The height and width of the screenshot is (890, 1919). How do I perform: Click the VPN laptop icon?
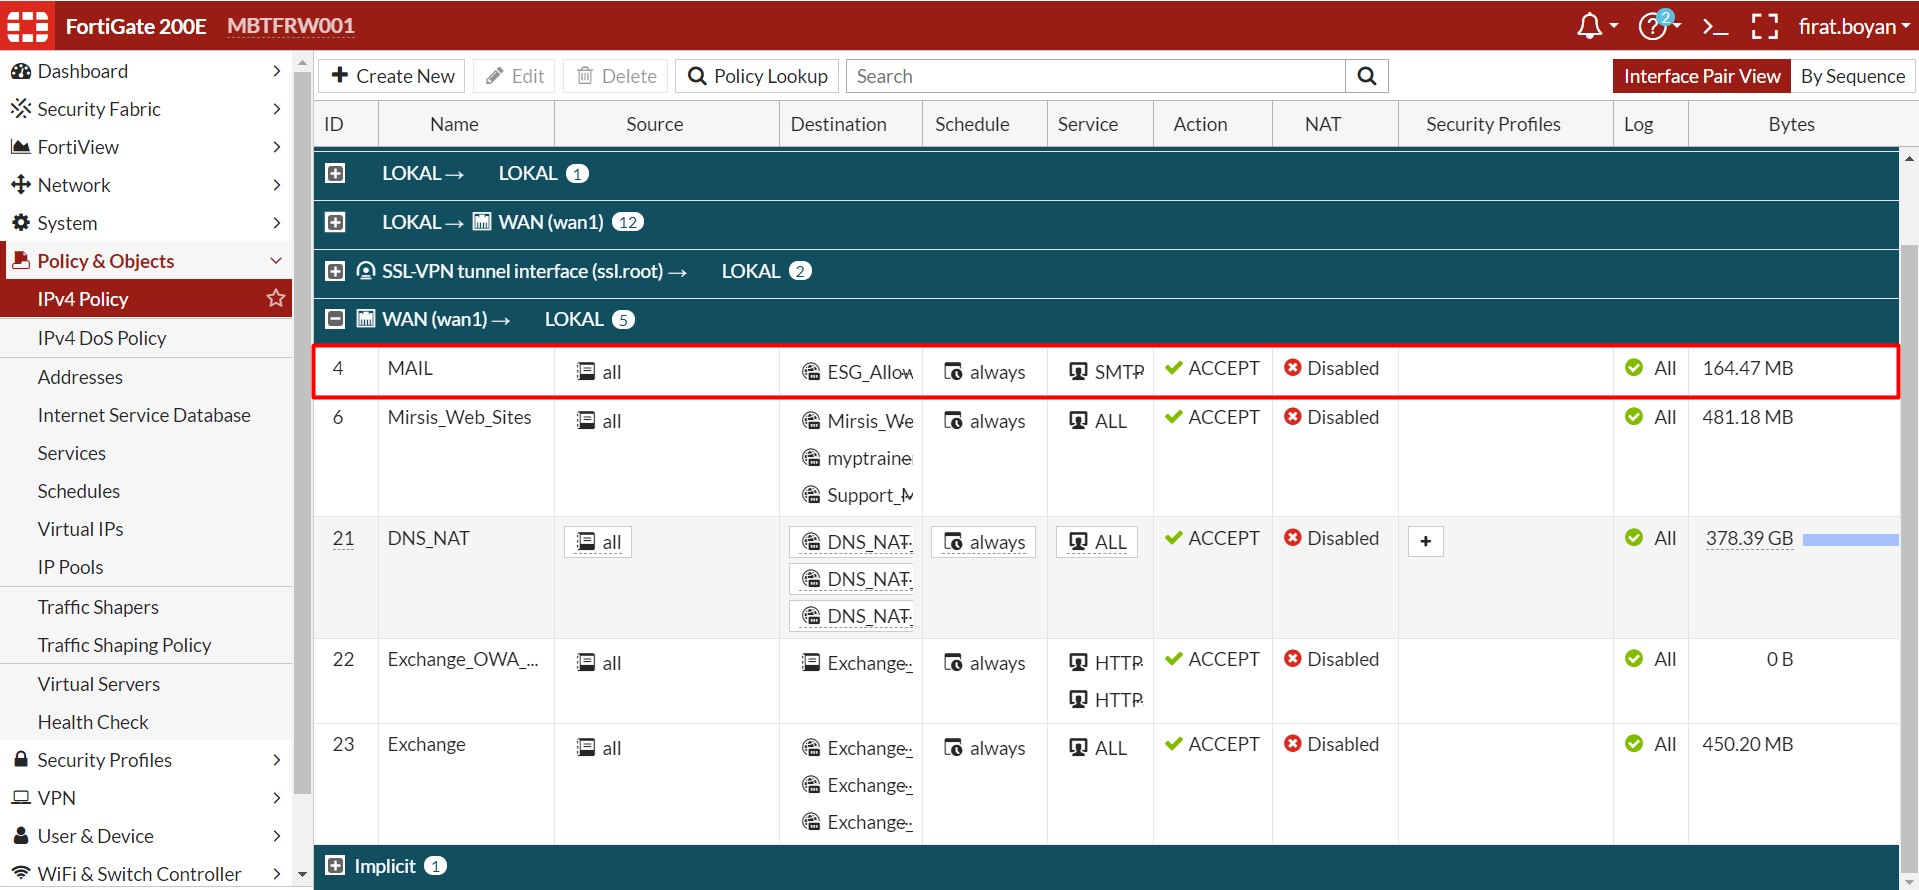coord(20,797)
